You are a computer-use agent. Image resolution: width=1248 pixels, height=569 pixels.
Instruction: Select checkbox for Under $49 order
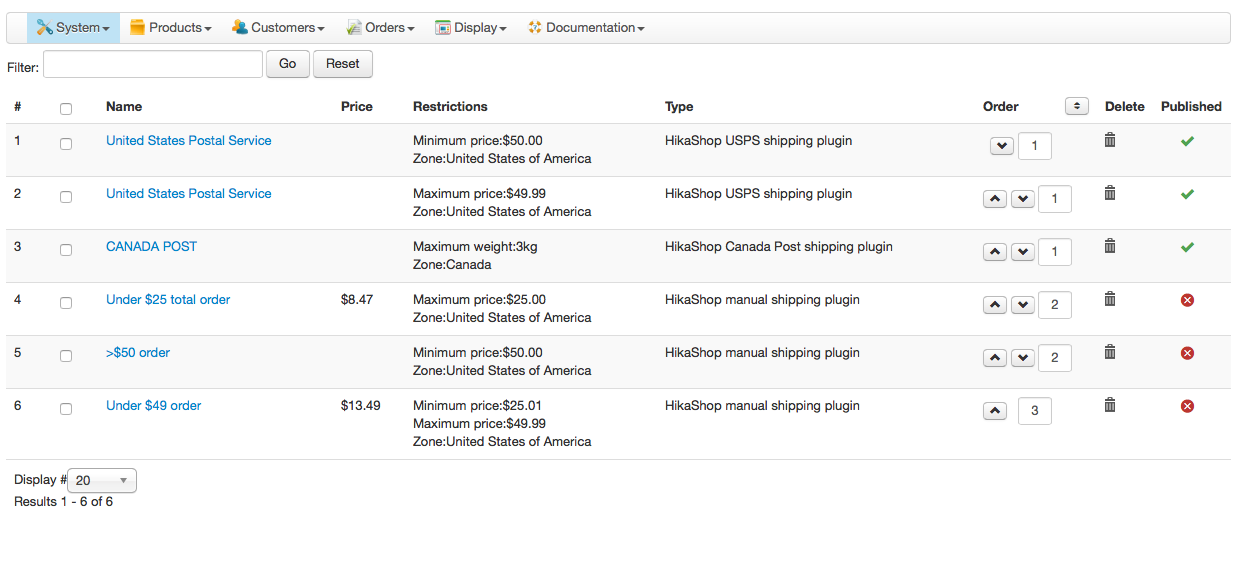[x=66, y=409]
